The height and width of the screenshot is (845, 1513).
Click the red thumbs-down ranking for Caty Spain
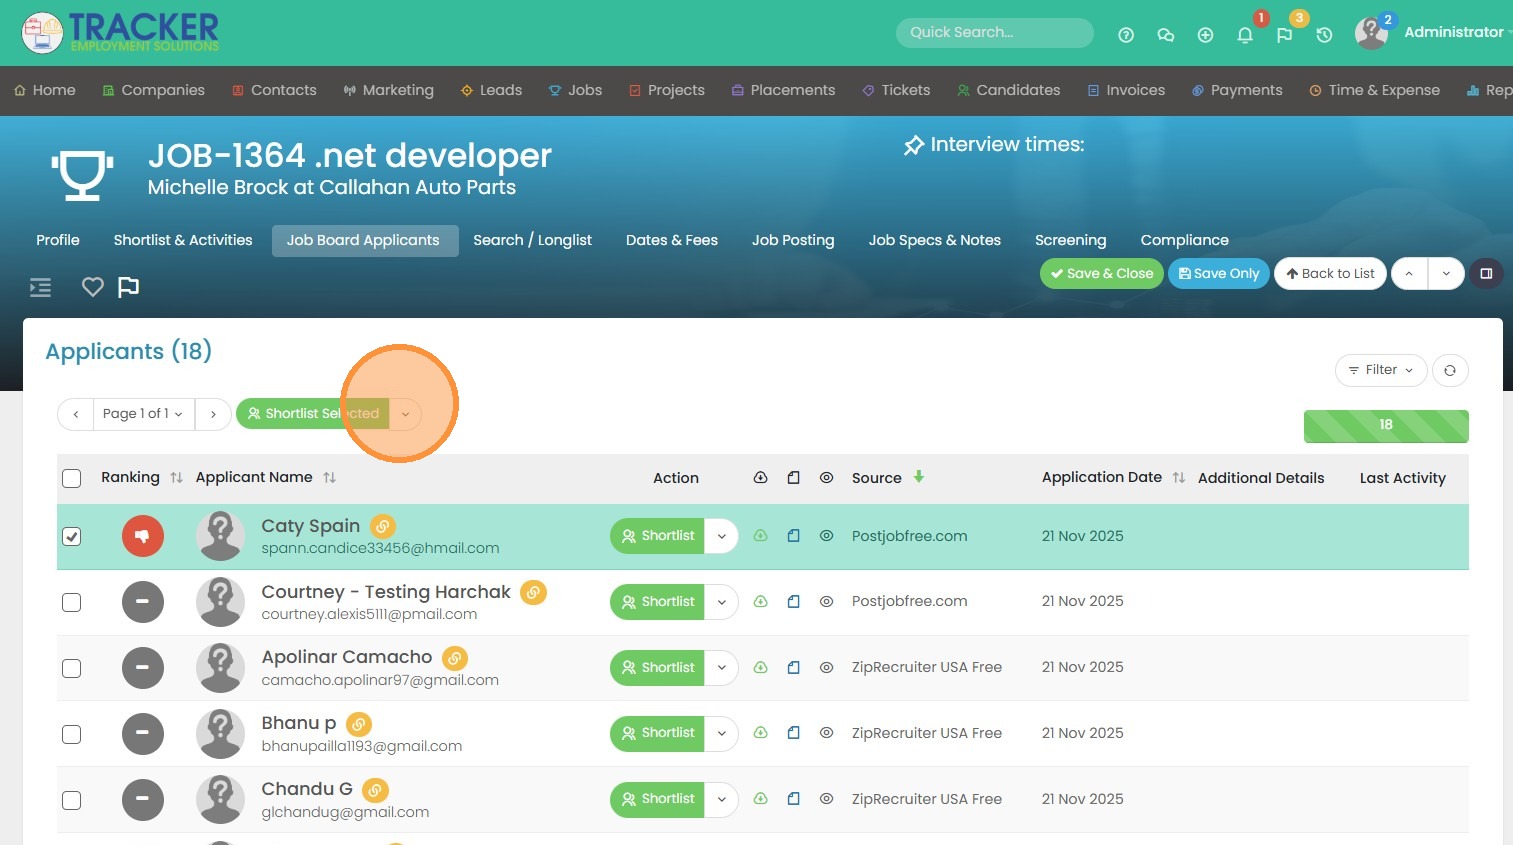[143, 536]
